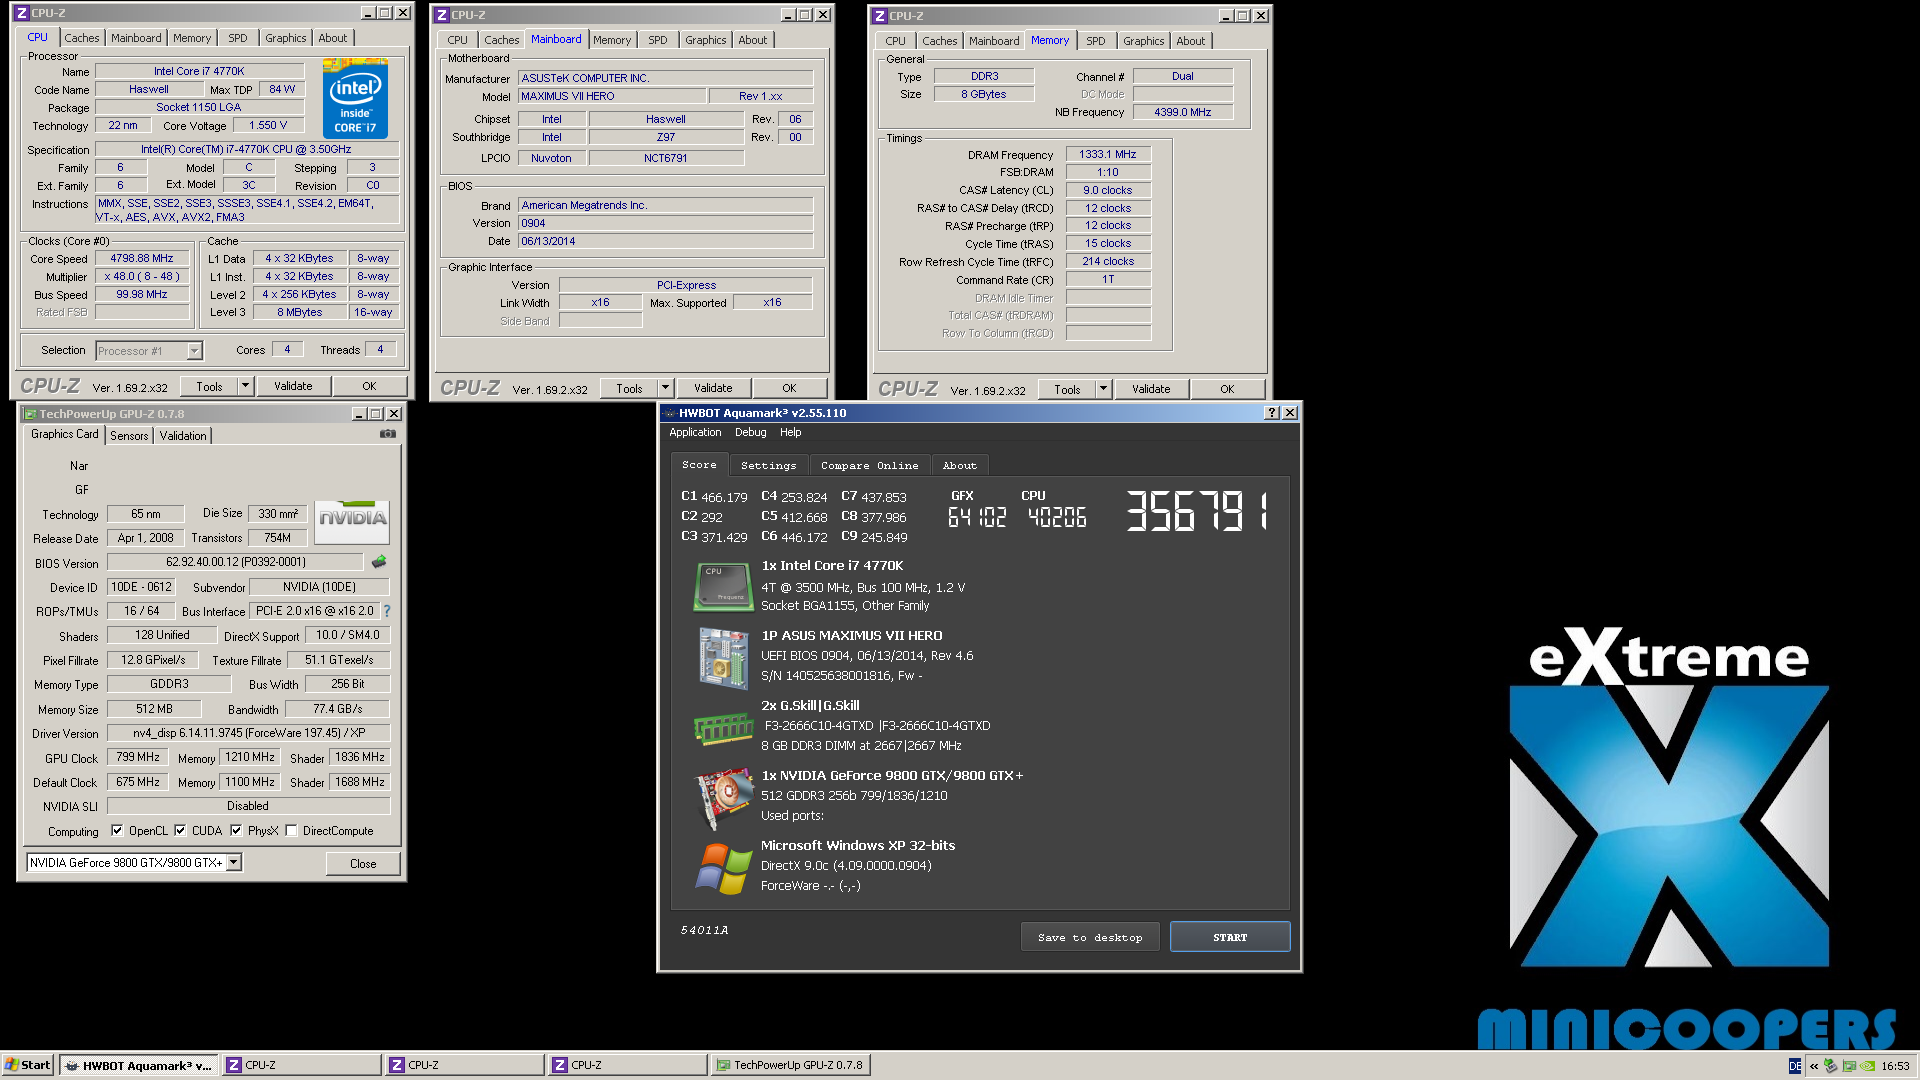Click the taskbar clock 16:53
The width and height of the screenshot is (1920, 1080).
pyautogui.click(x=1895, y=1066)
